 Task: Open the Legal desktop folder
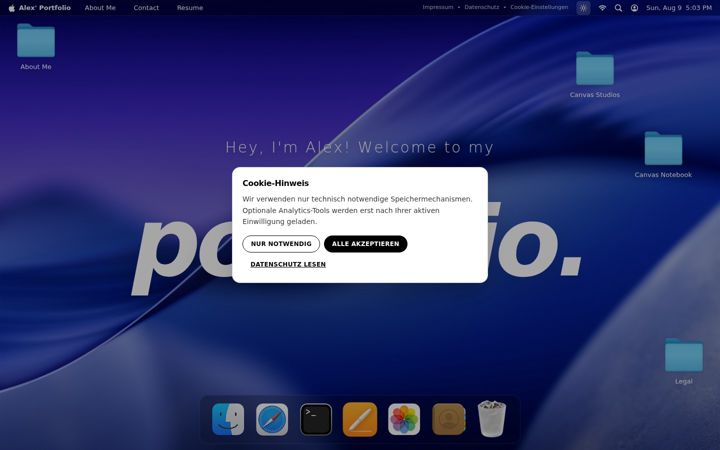(x=684, y=361)
